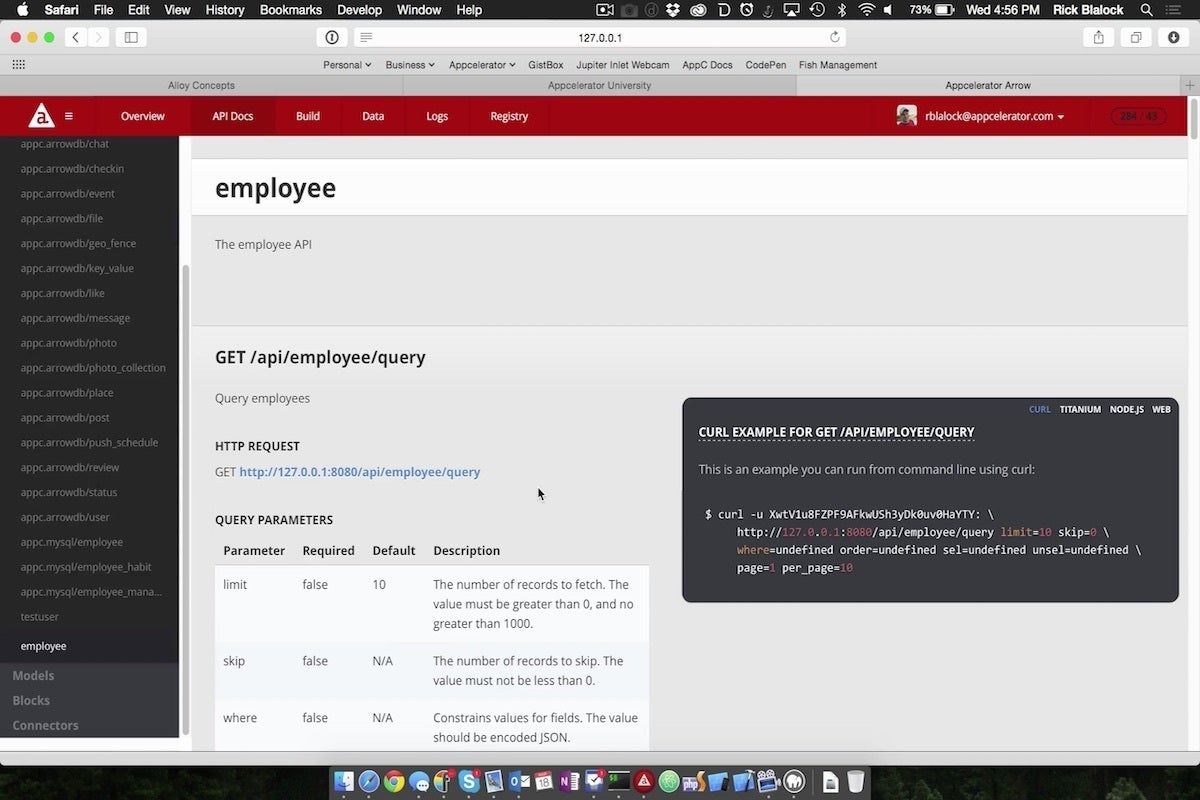
Task: Click the 127.0.0.1 address bar
Action: (x=600, y=37)
